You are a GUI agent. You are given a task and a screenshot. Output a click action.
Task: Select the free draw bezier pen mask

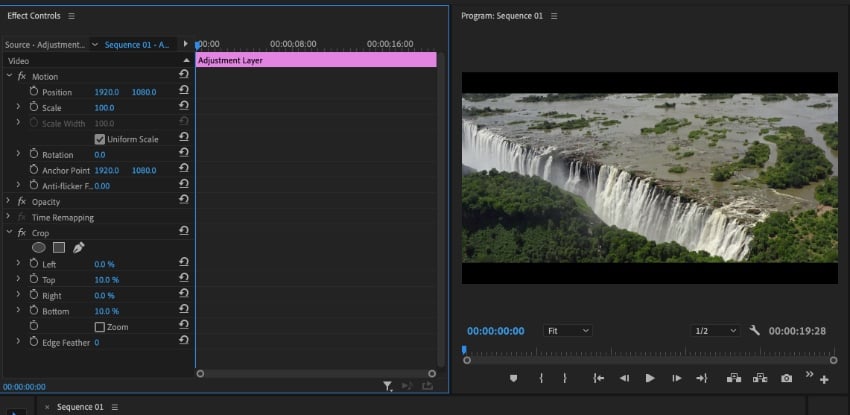(x=79, y=248)
